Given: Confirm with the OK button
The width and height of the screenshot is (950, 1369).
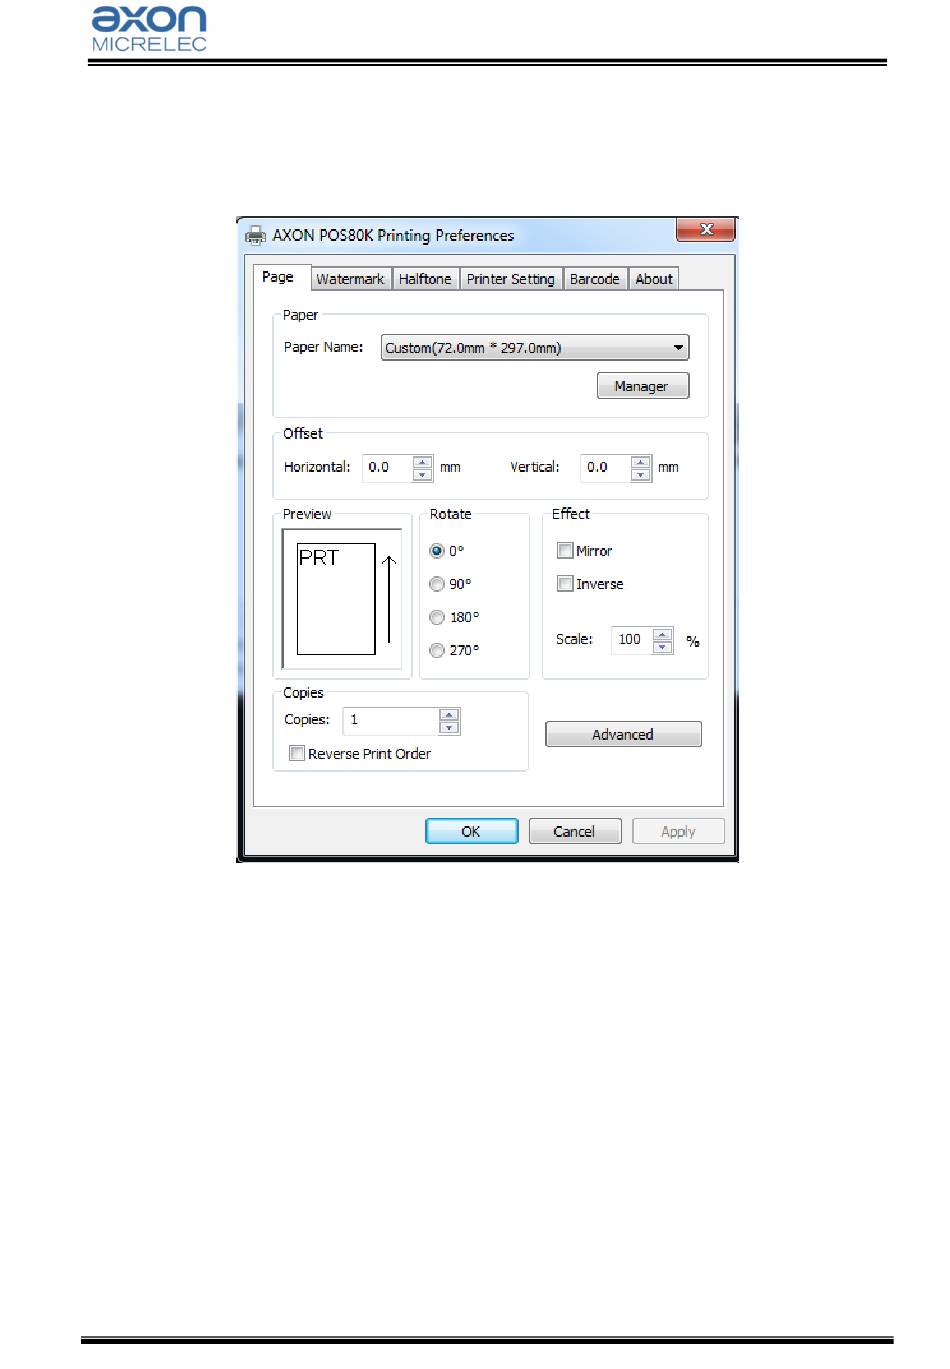Looking at the screenshot, I should click(x=472, y=831).
